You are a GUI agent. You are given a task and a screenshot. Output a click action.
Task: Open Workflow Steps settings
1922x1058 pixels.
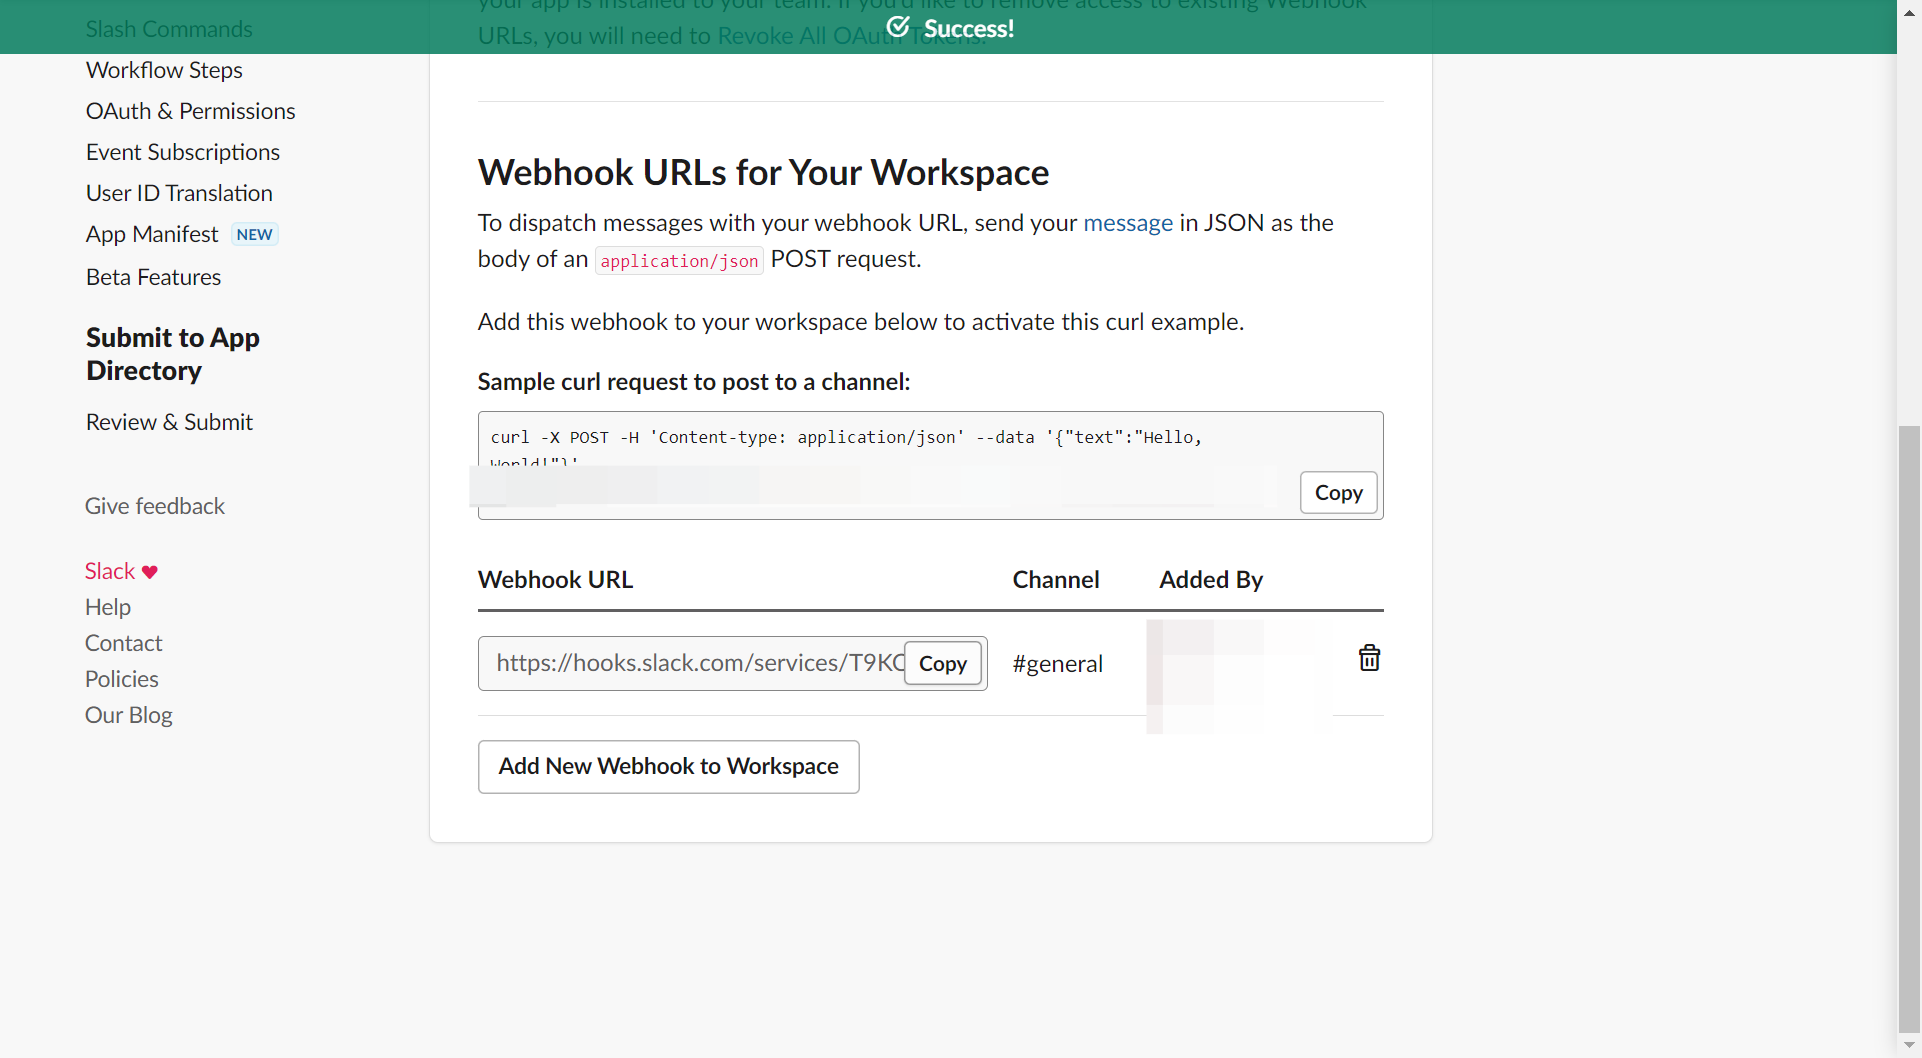pyautogui.click(x=164, y=70)
